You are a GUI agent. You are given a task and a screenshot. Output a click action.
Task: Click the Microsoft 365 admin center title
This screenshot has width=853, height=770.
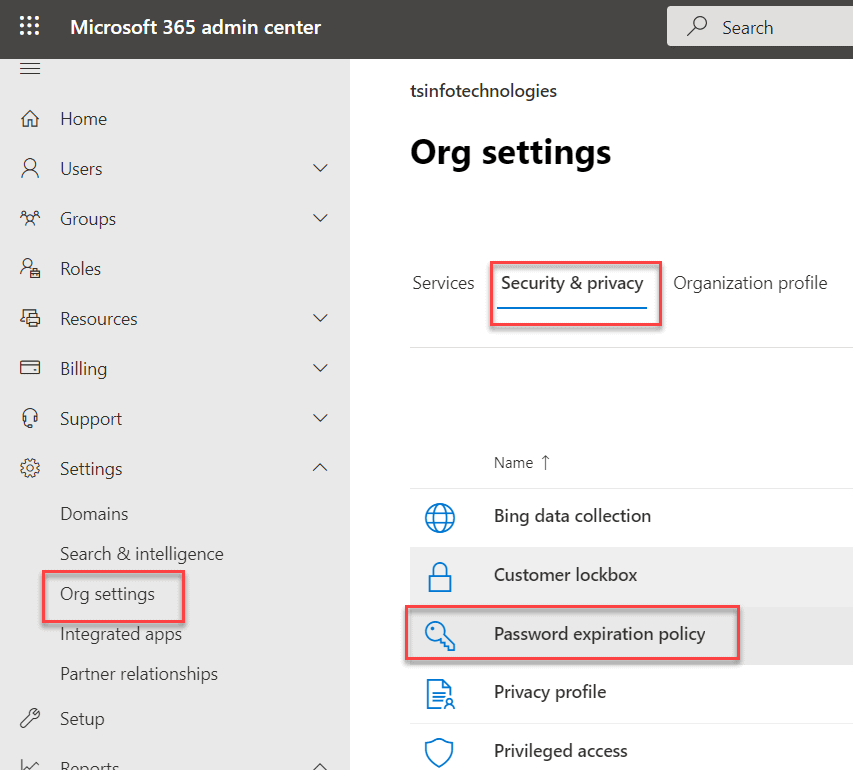195,27
